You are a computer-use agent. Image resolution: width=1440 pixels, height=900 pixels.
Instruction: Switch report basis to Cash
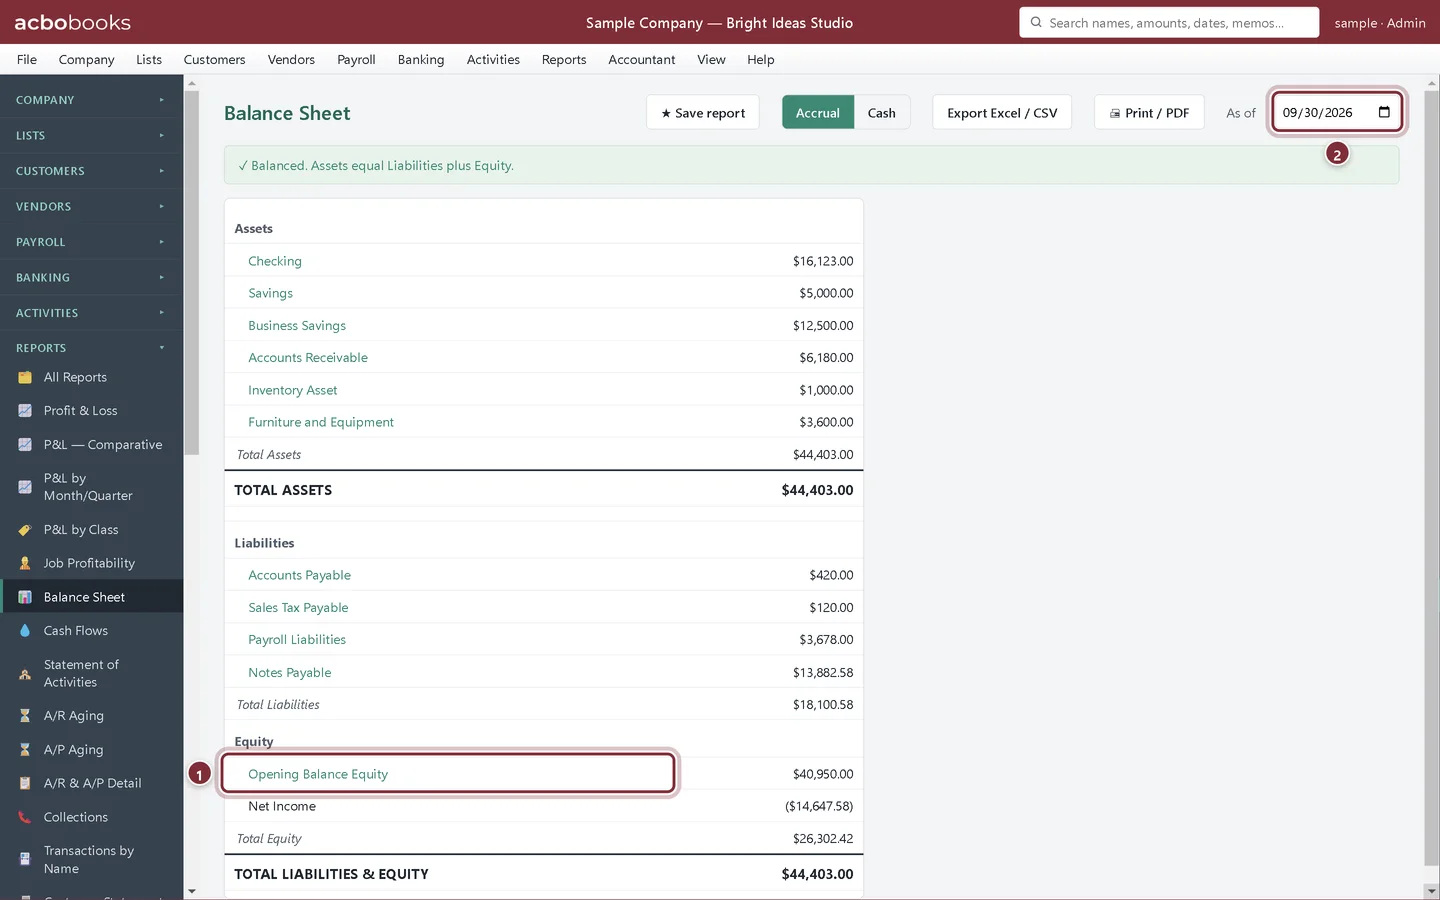(x=881, y=113)
